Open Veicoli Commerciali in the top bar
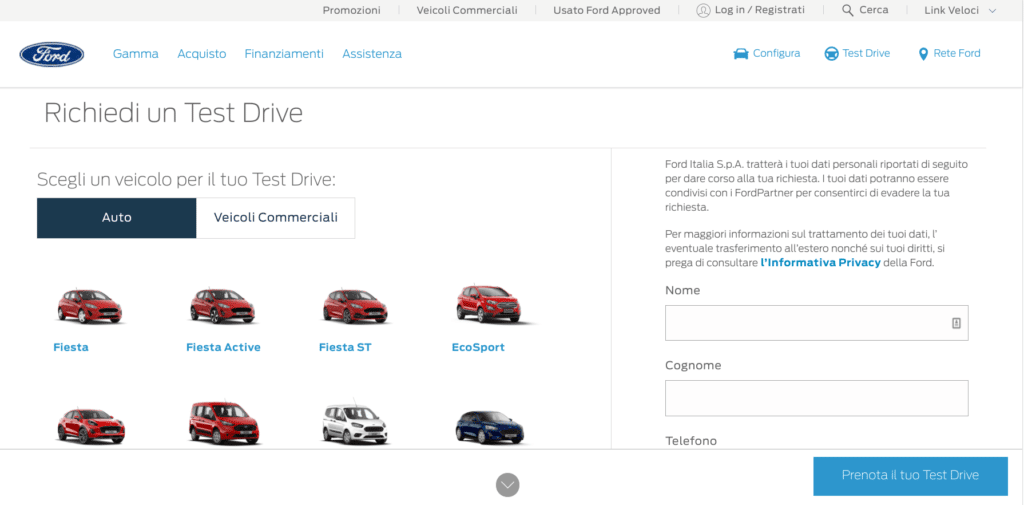The height and width of the screenshot is (505, 1024). point(467,10)
